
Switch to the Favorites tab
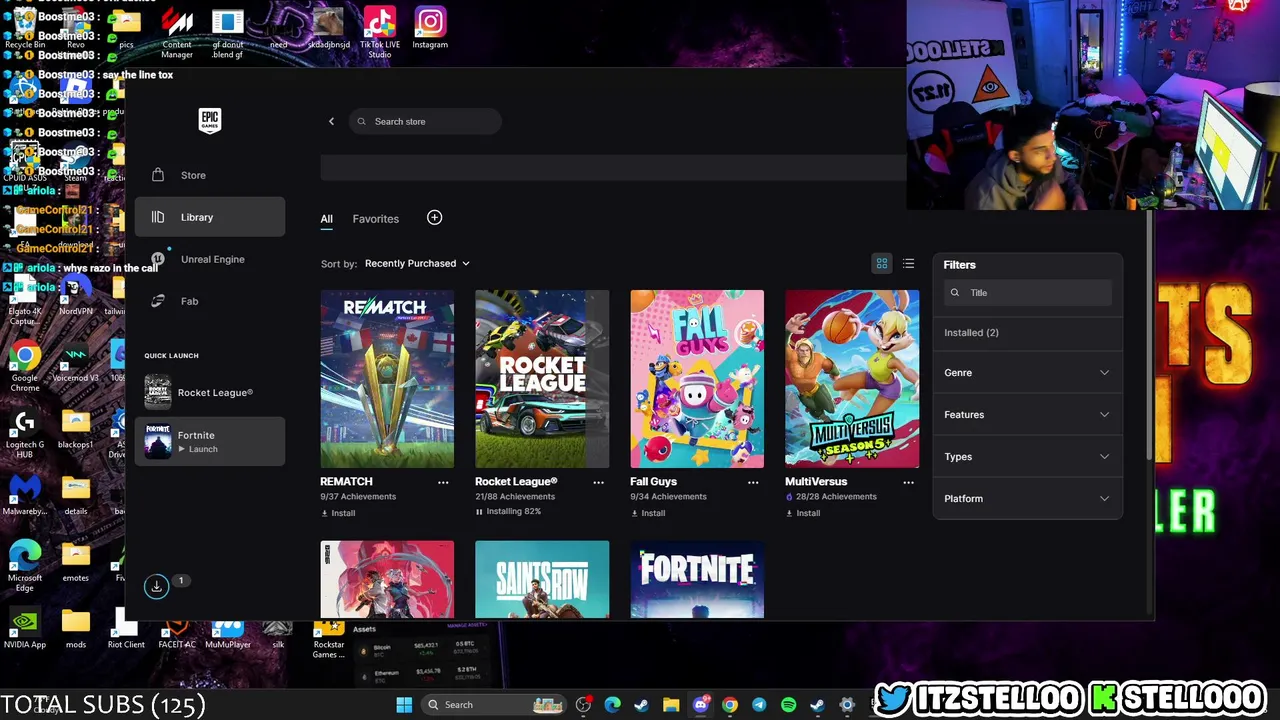[x=375, y=218]
